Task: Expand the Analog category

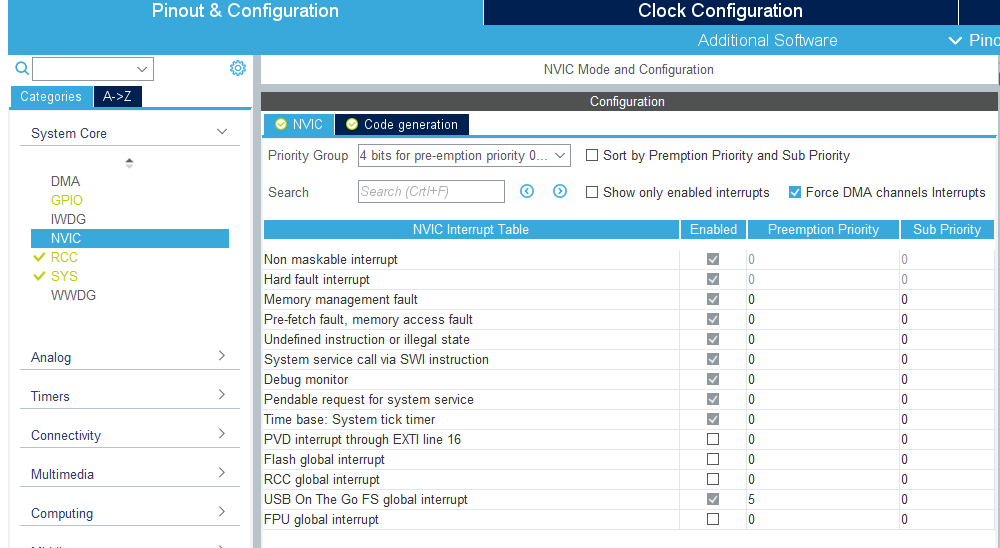Action: click(x=222, y=356)
